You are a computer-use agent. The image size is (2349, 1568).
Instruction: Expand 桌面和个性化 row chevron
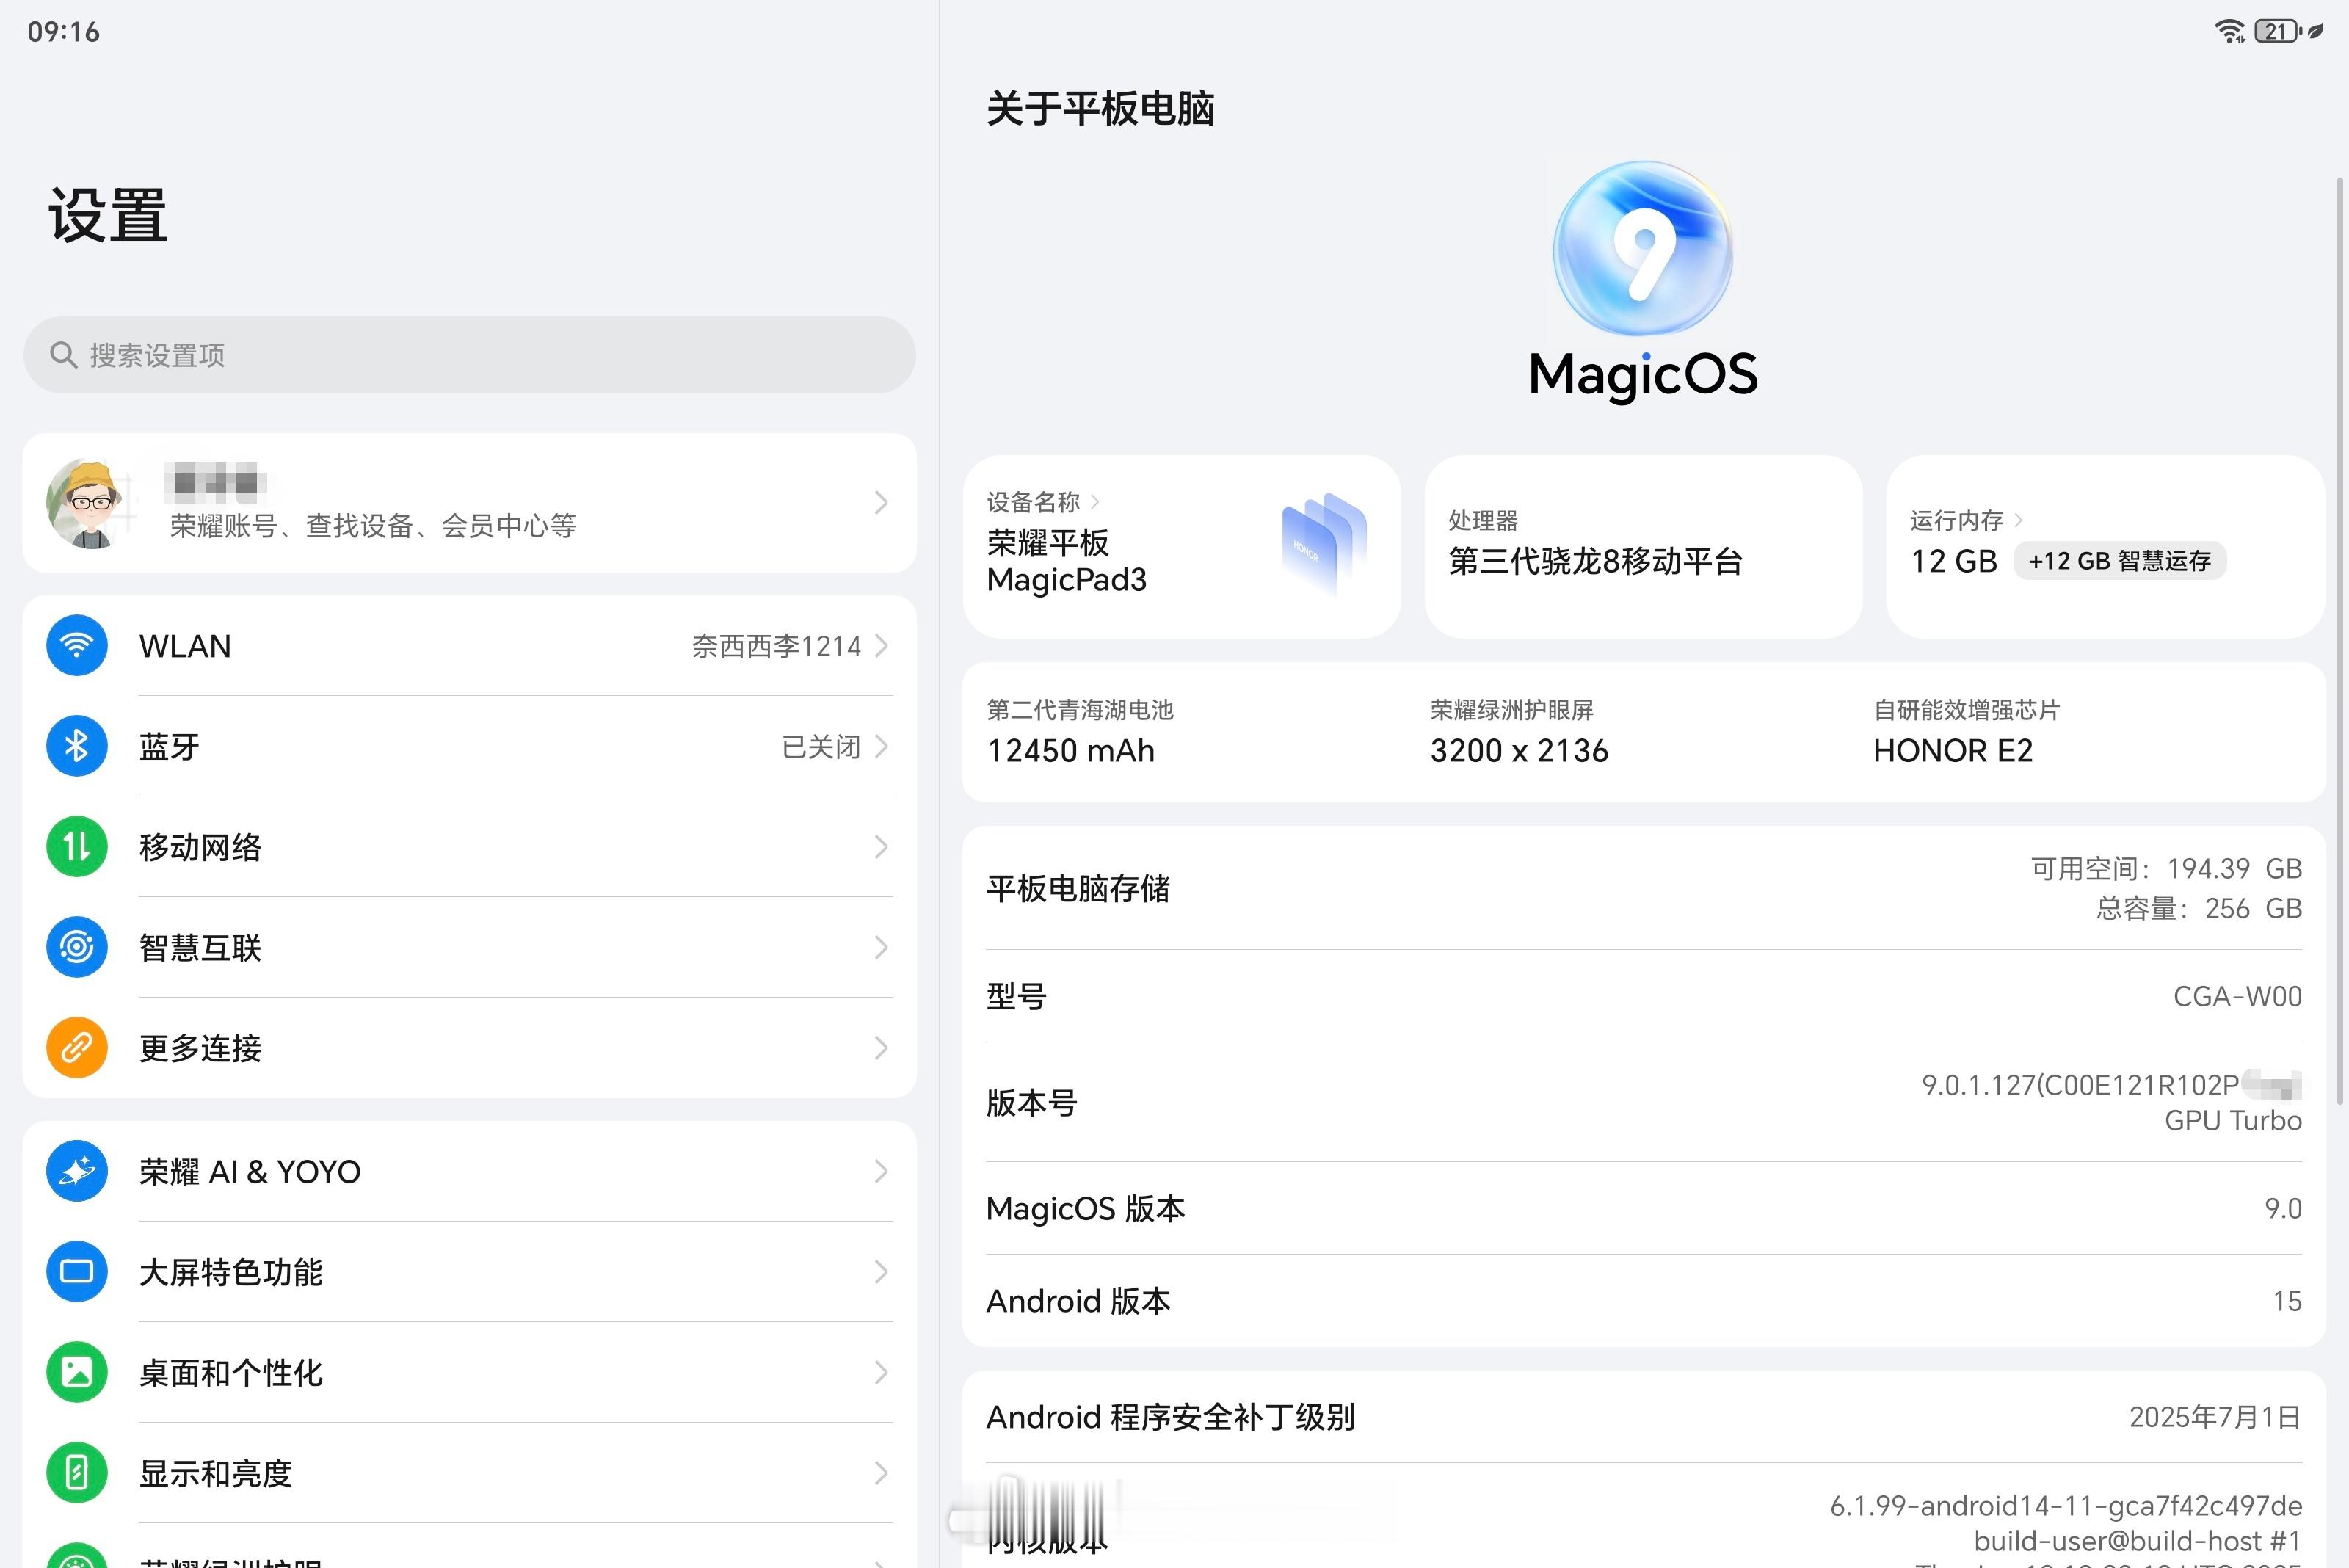(x=881, y=1372)
